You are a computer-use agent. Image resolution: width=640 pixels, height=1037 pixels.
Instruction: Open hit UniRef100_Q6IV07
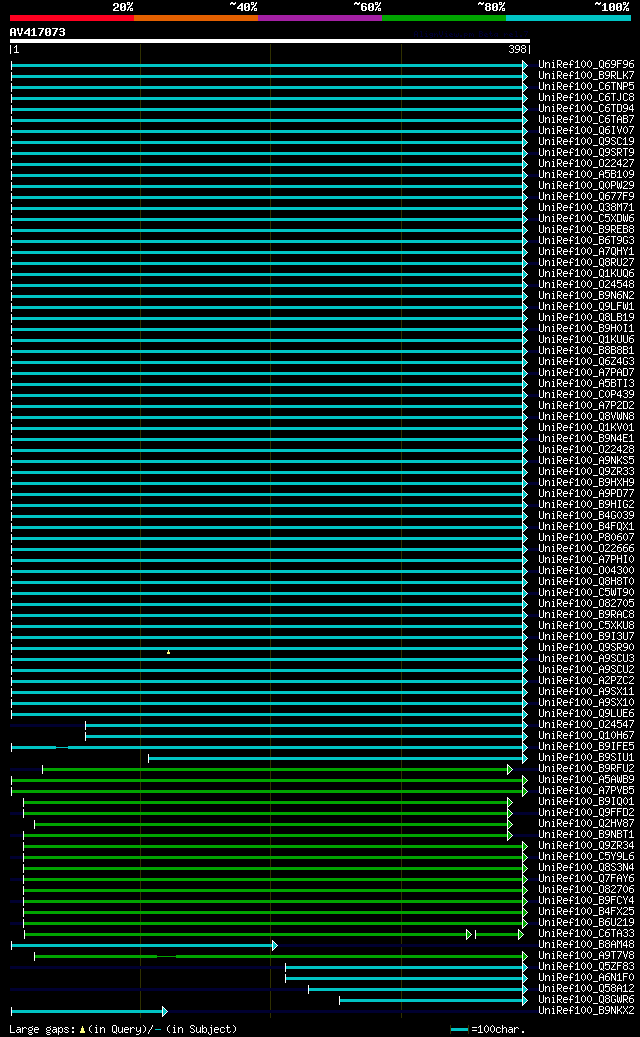[x=586, y=131]
